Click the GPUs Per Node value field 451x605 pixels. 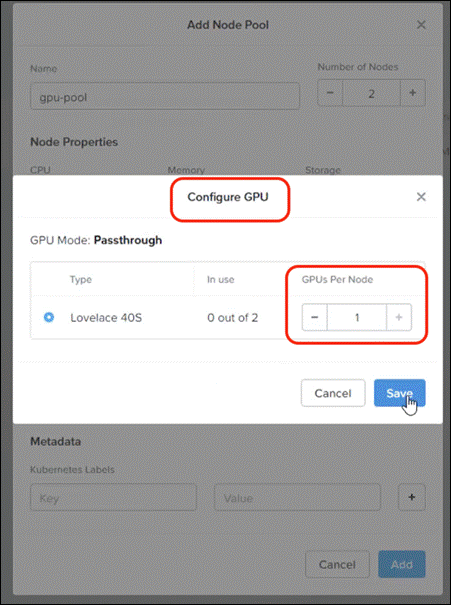[357, 317]
